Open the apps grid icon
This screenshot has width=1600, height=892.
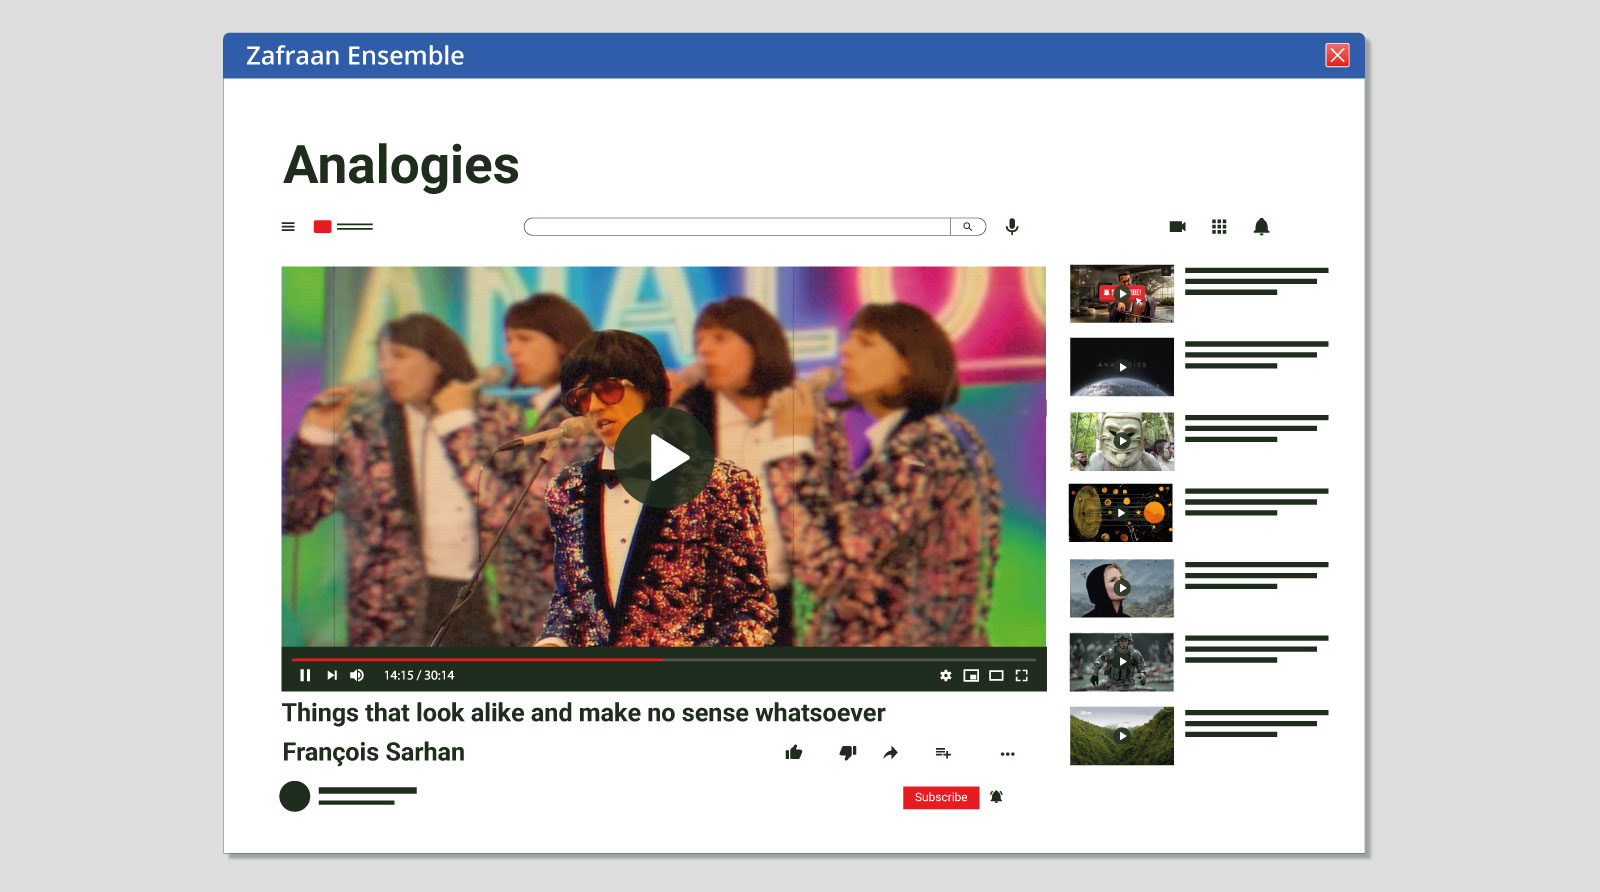click(x=1219, y=227)
